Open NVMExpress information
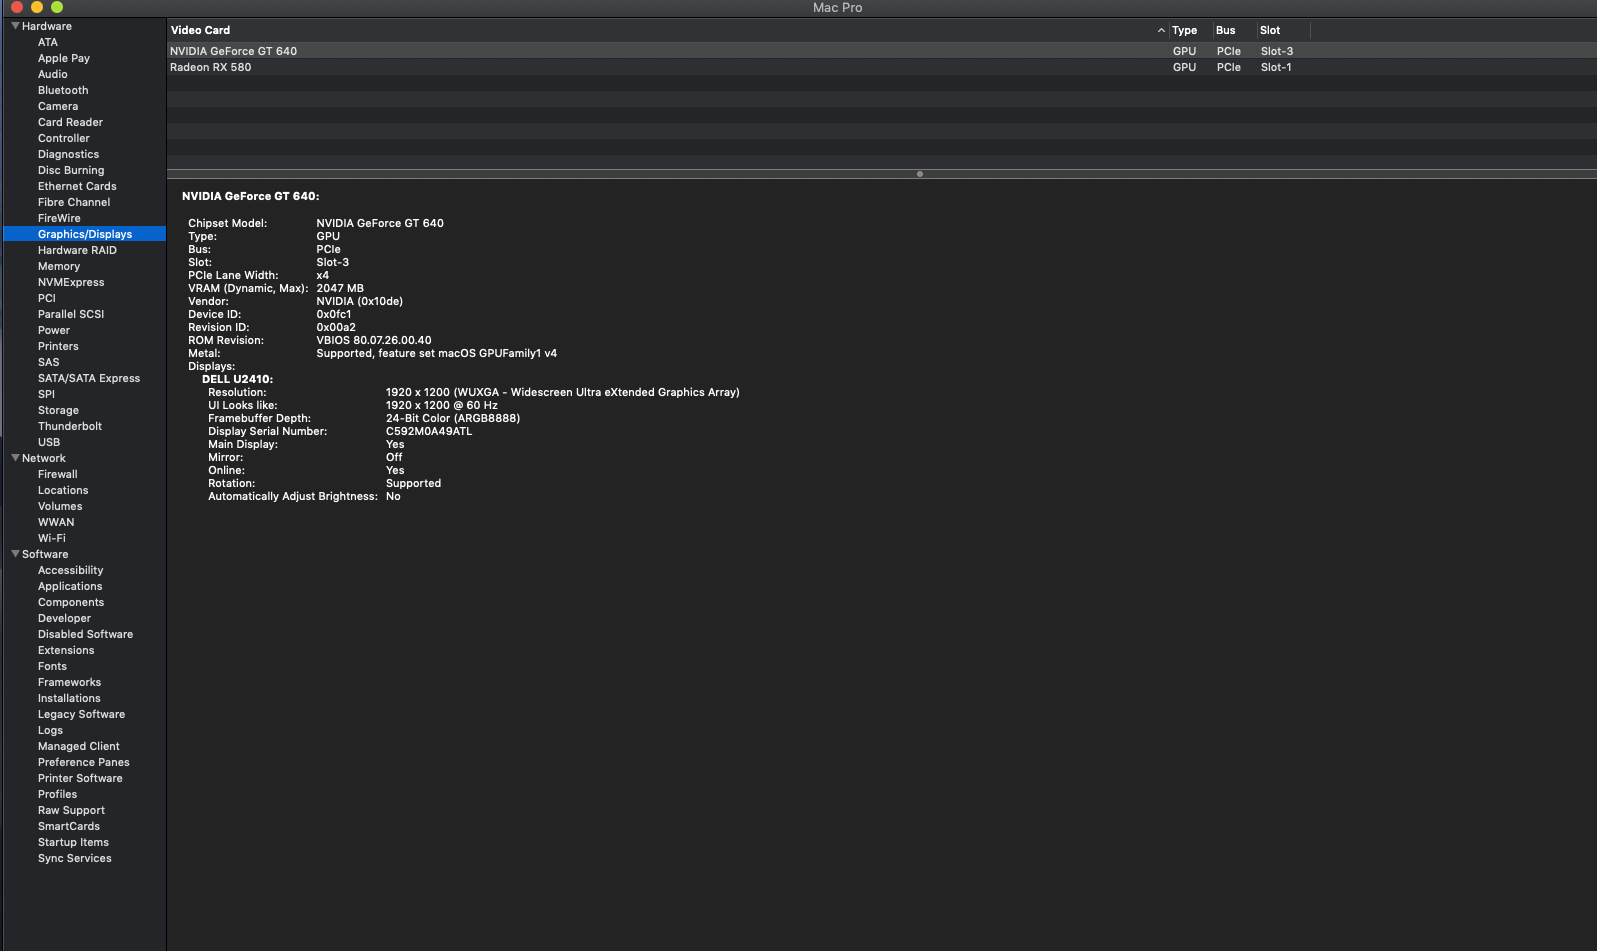Screen dimensions: 1597x951 click(x=71, y=282)
